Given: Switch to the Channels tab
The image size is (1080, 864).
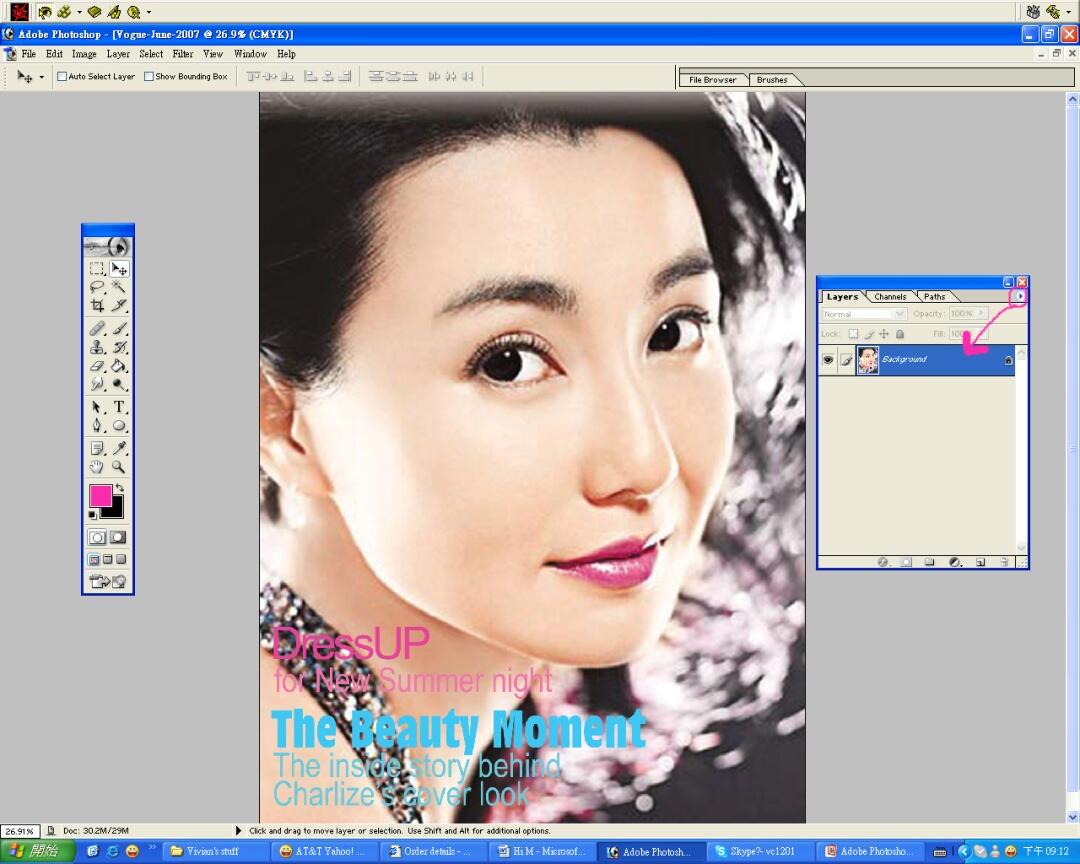Looking at the screenshot, I should coord(890,297).
